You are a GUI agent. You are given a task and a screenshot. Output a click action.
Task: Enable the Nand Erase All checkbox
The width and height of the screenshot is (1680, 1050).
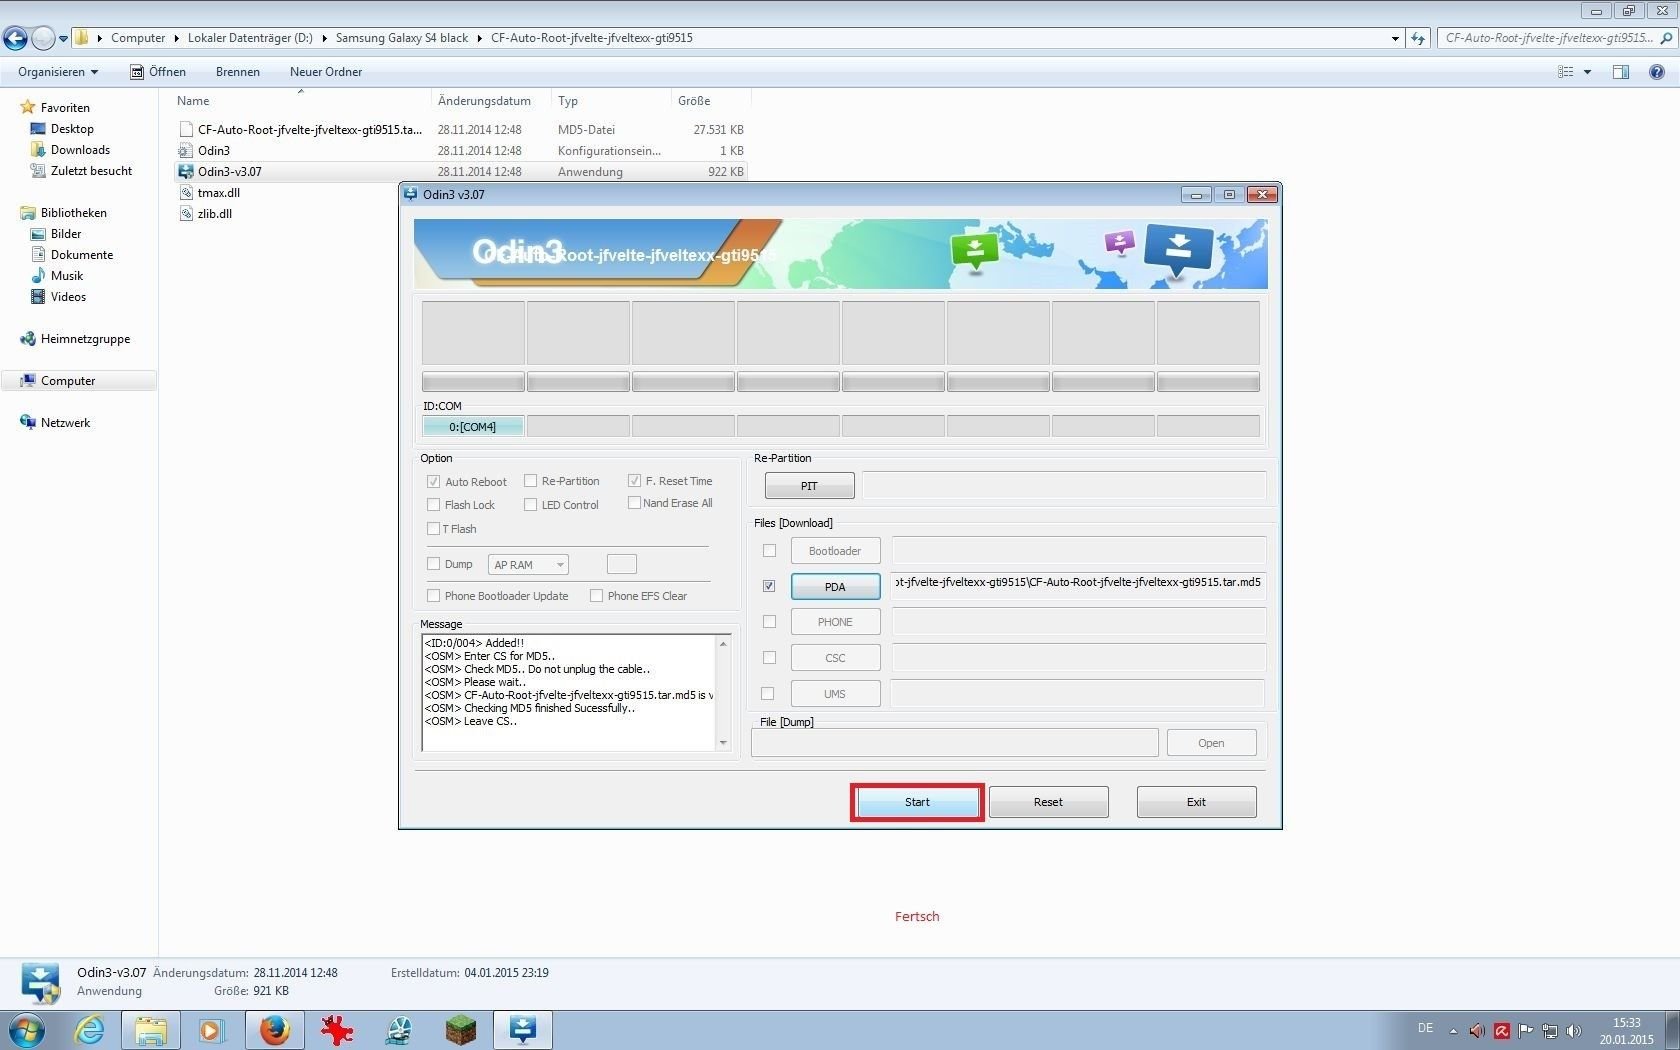pos(634,503)
